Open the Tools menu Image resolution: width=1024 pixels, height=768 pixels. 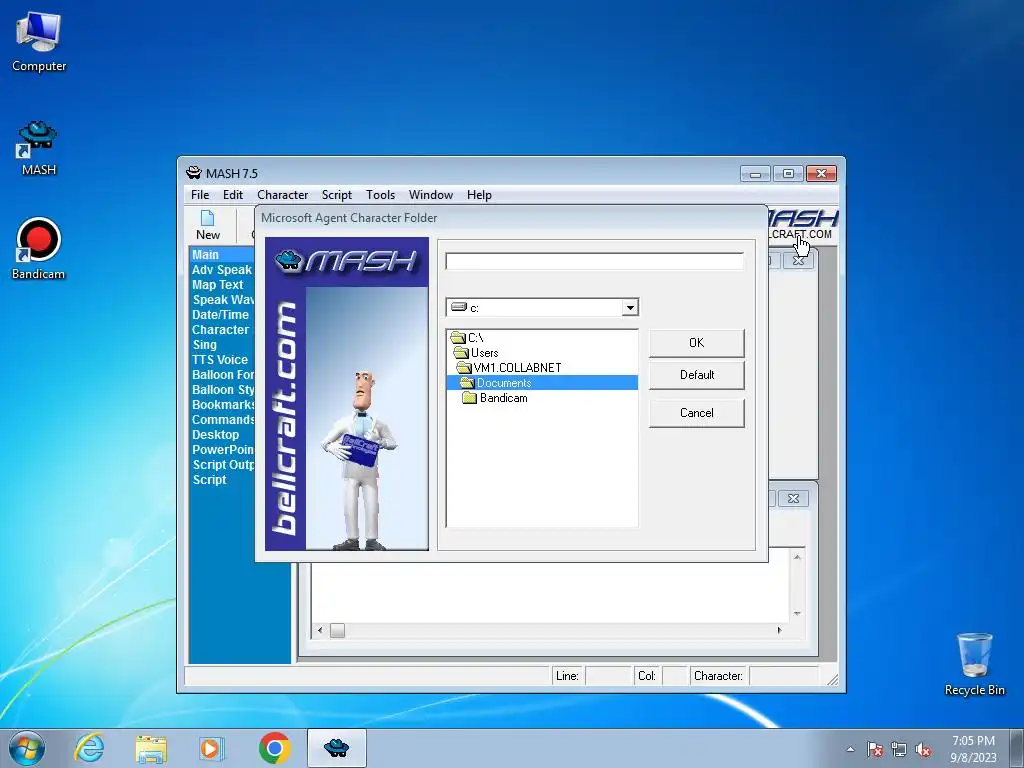380,195
